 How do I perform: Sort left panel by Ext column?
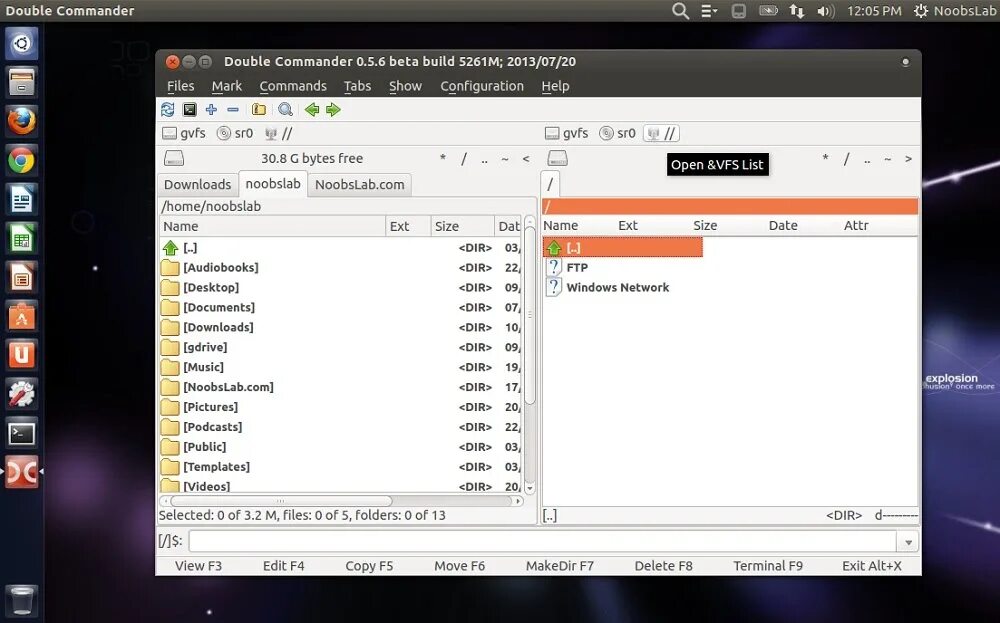click(408, 226)
